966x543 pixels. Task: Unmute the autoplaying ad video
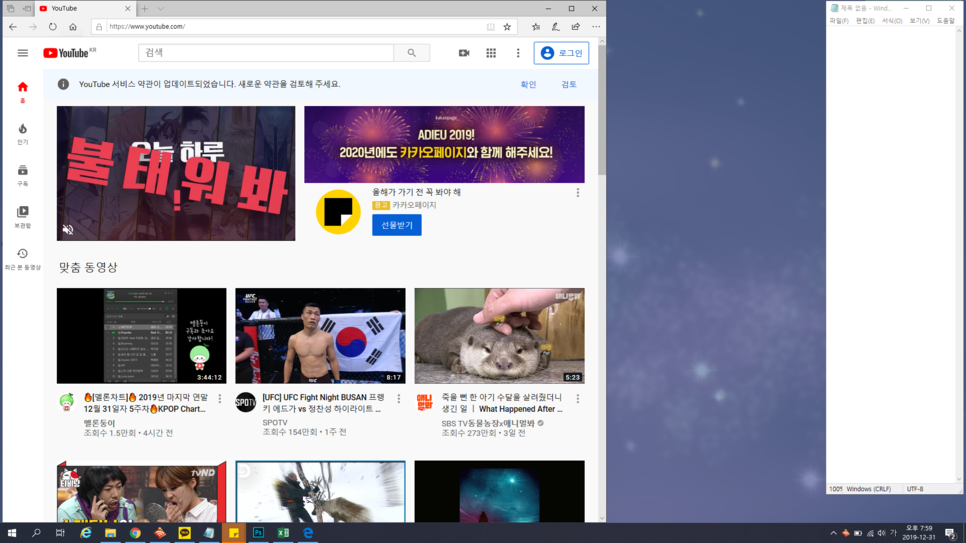(x=68, y=230)
